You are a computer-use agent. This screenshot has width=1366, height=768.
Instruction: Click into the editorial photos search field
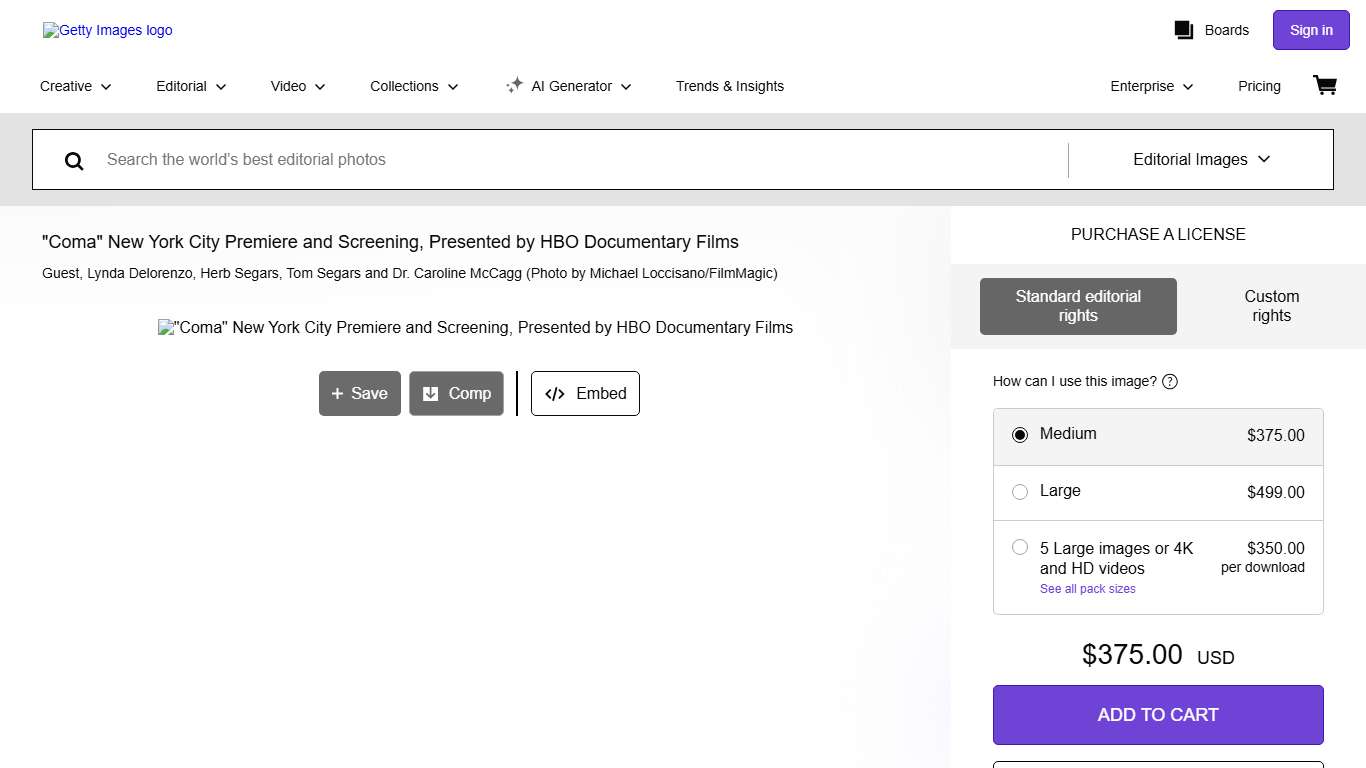(x=580, y=159)
